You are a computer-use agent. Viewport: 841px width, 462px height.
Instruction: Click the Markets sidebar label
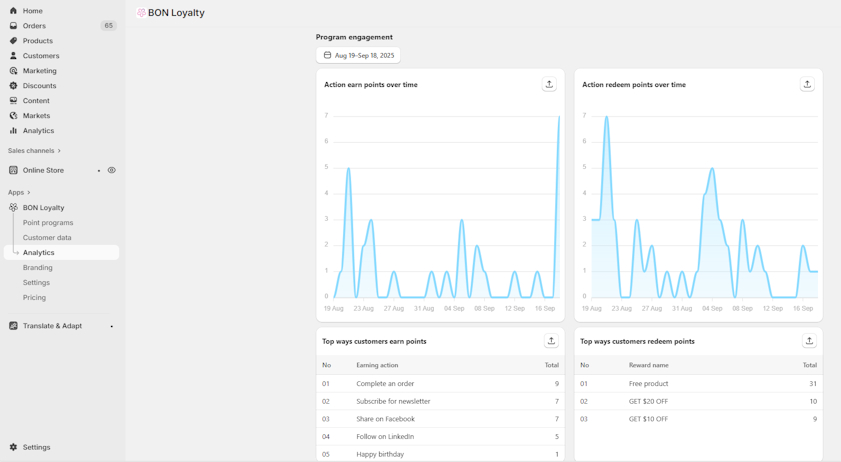[36, 116]
